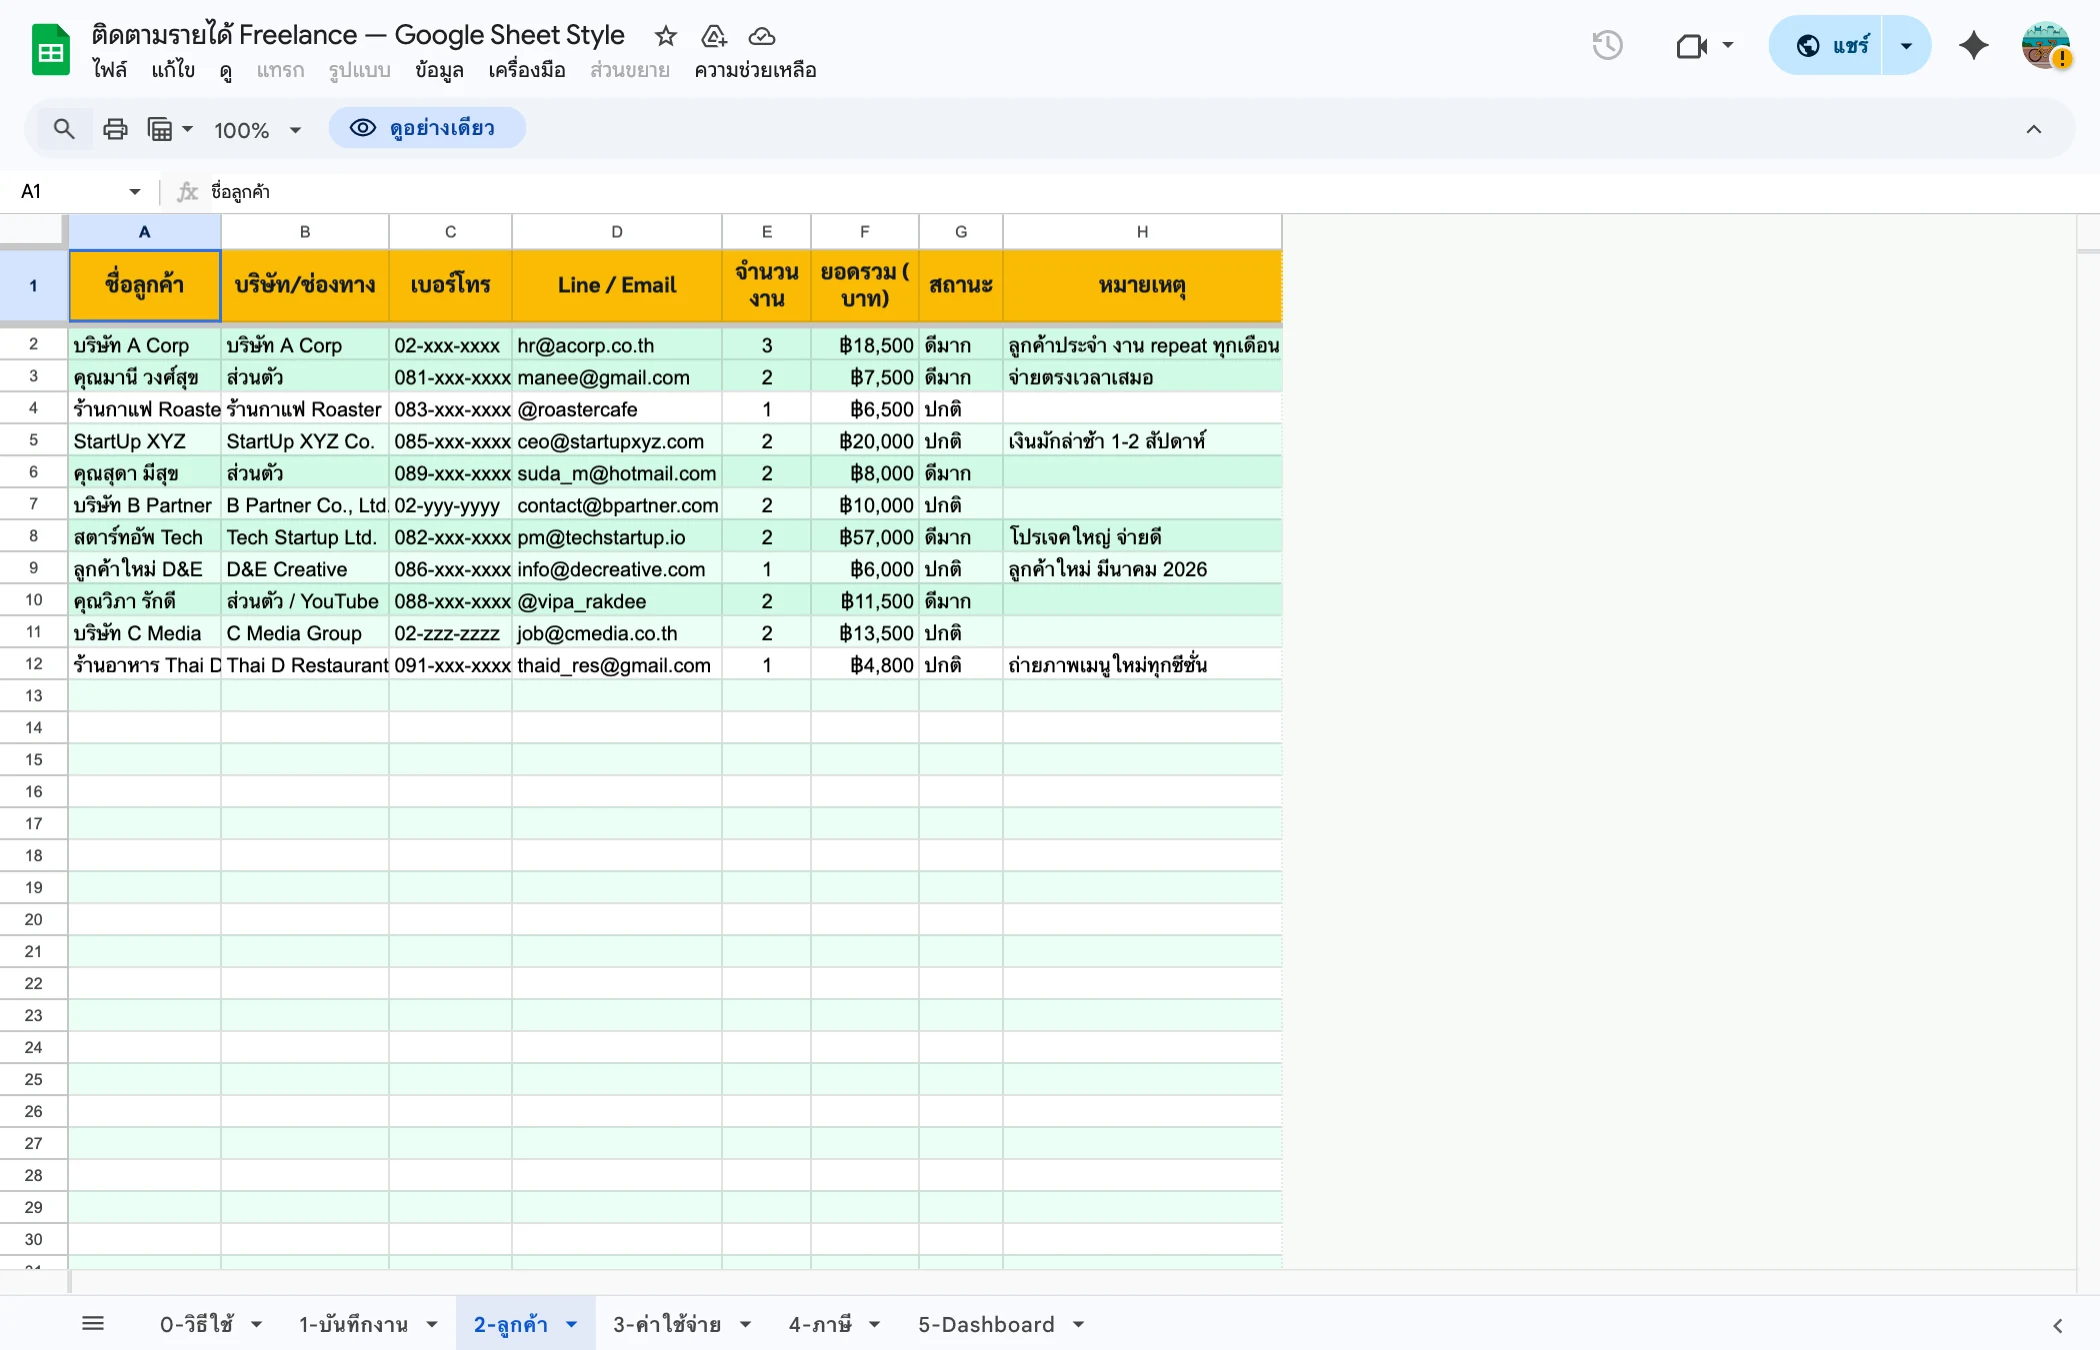Star this spreadsheet as favorite
Screen dimensions: 2100x1350
665,36
